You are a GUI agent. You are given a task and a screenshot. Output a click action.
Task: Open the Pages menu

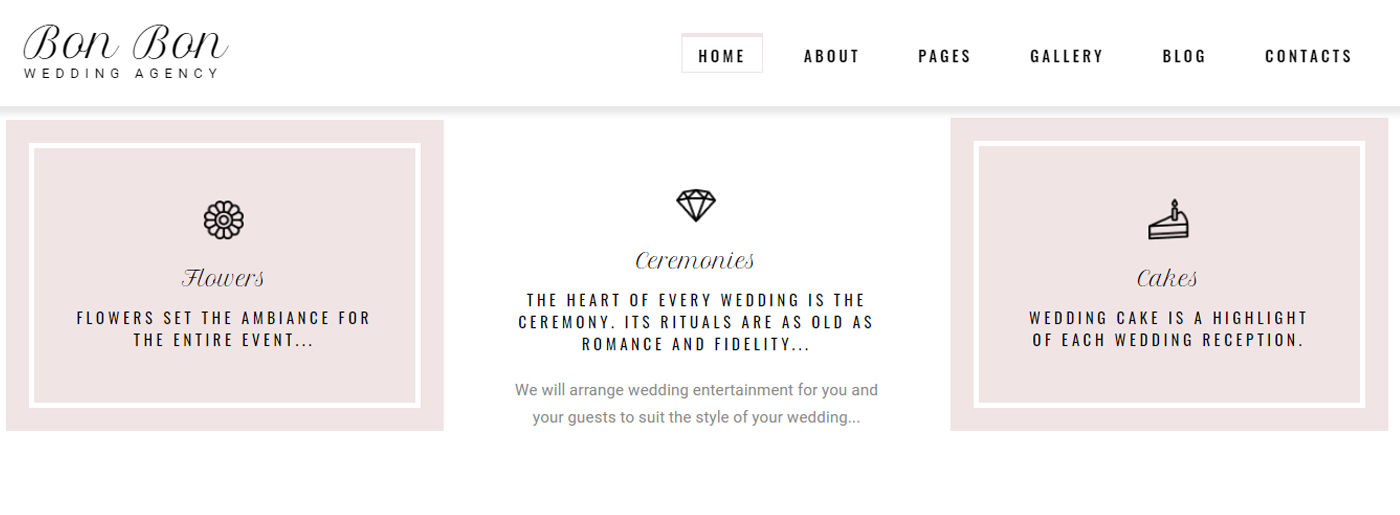click(945, 56)
